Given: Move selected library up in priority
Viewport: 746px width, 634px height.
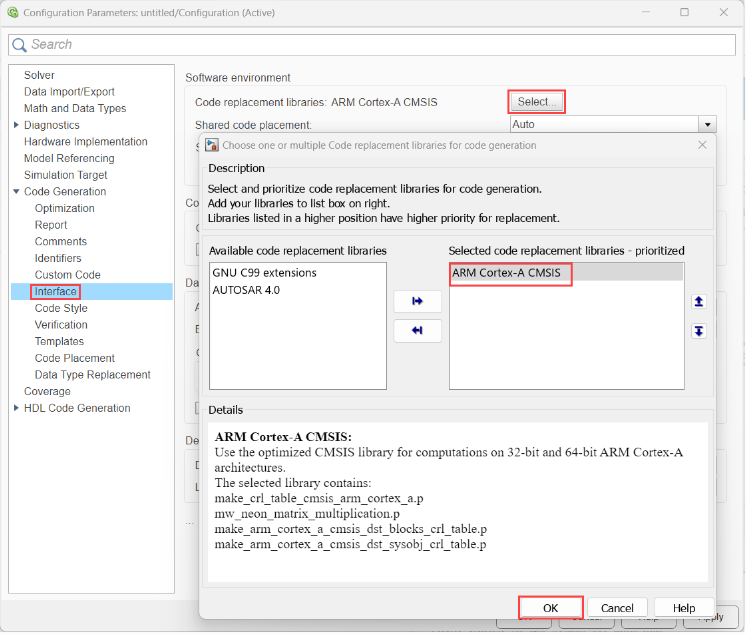Looking at the screenshot, I should 699,301.
